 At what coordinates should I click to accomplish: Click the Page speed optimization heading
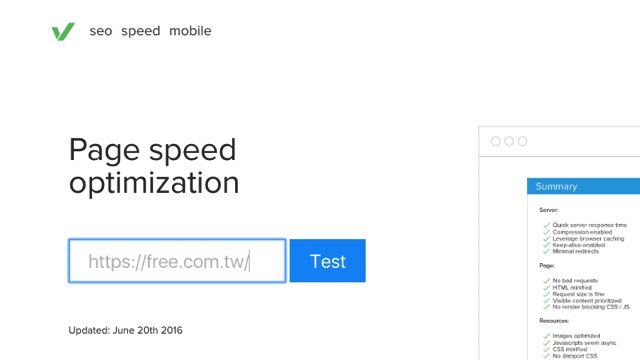click(x=154, y=167)
